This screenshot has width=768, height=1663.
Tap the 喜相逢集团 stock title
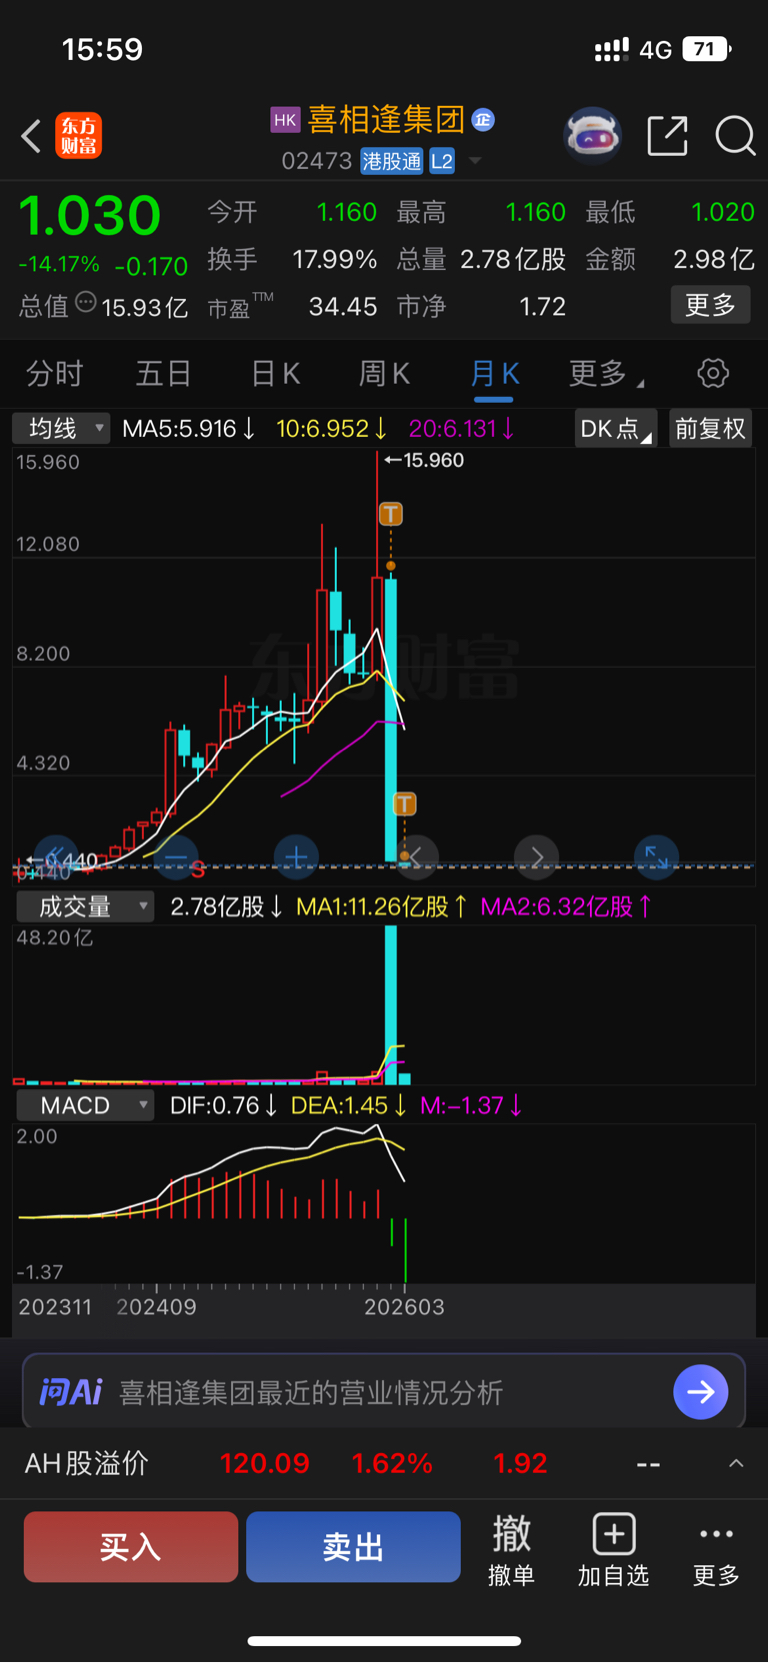pos(386,120)
